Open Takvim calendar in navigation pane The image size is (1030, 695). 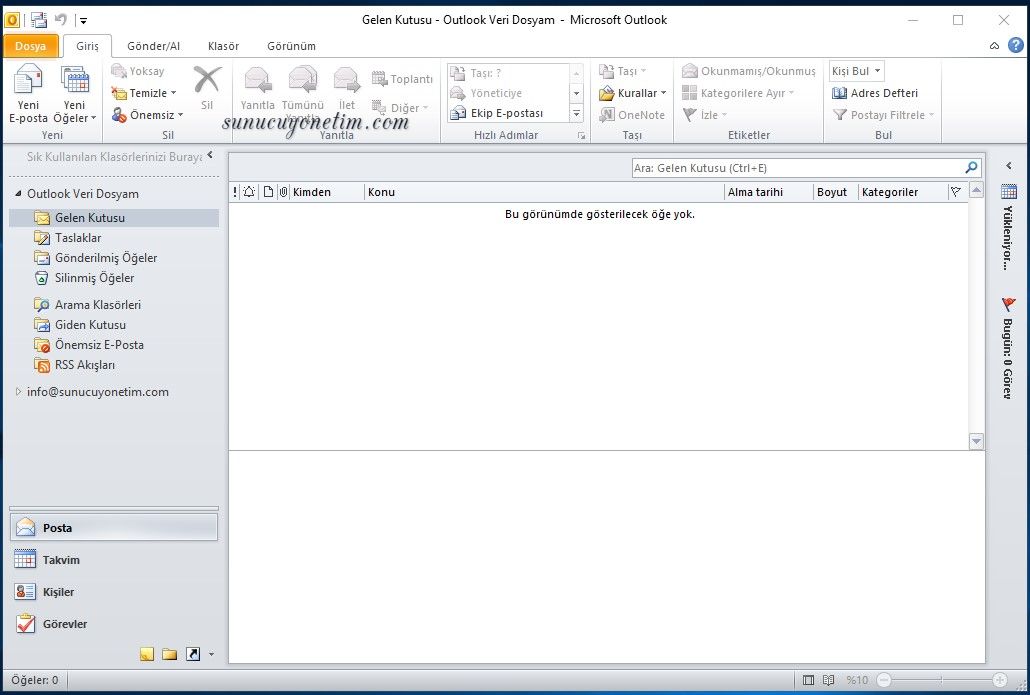point(60,560)
